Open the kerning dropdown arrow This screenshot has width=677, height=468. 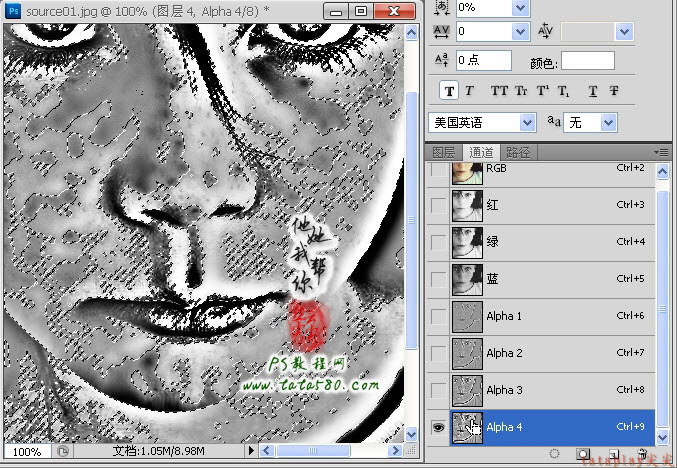coord(624,32)
